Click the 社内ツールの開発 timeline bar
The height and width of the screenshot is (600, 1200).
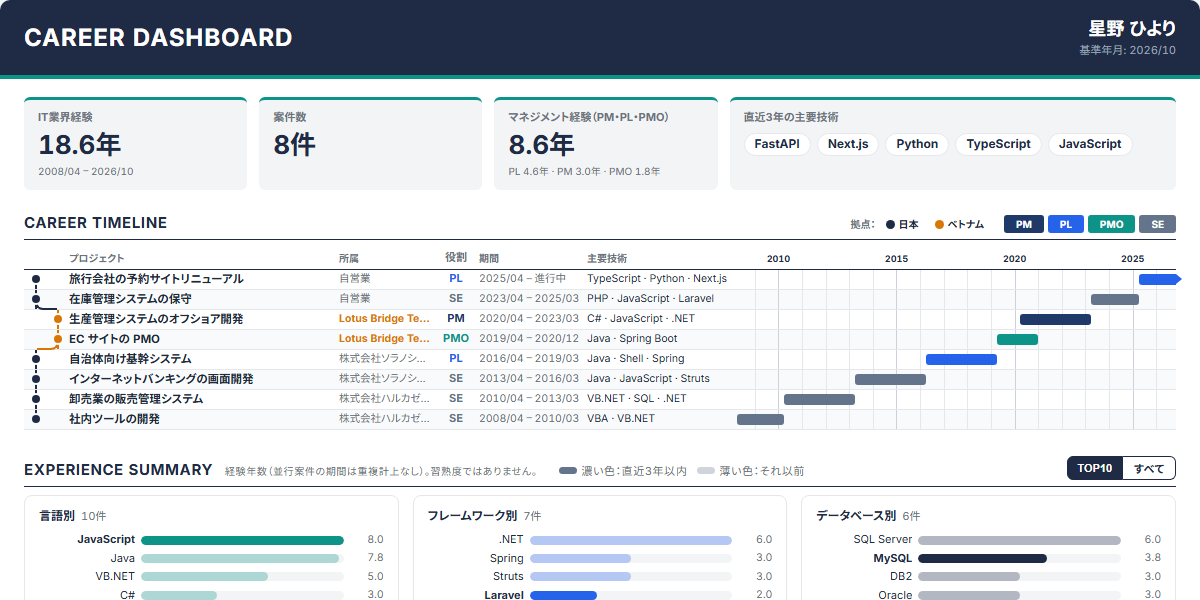760,419
